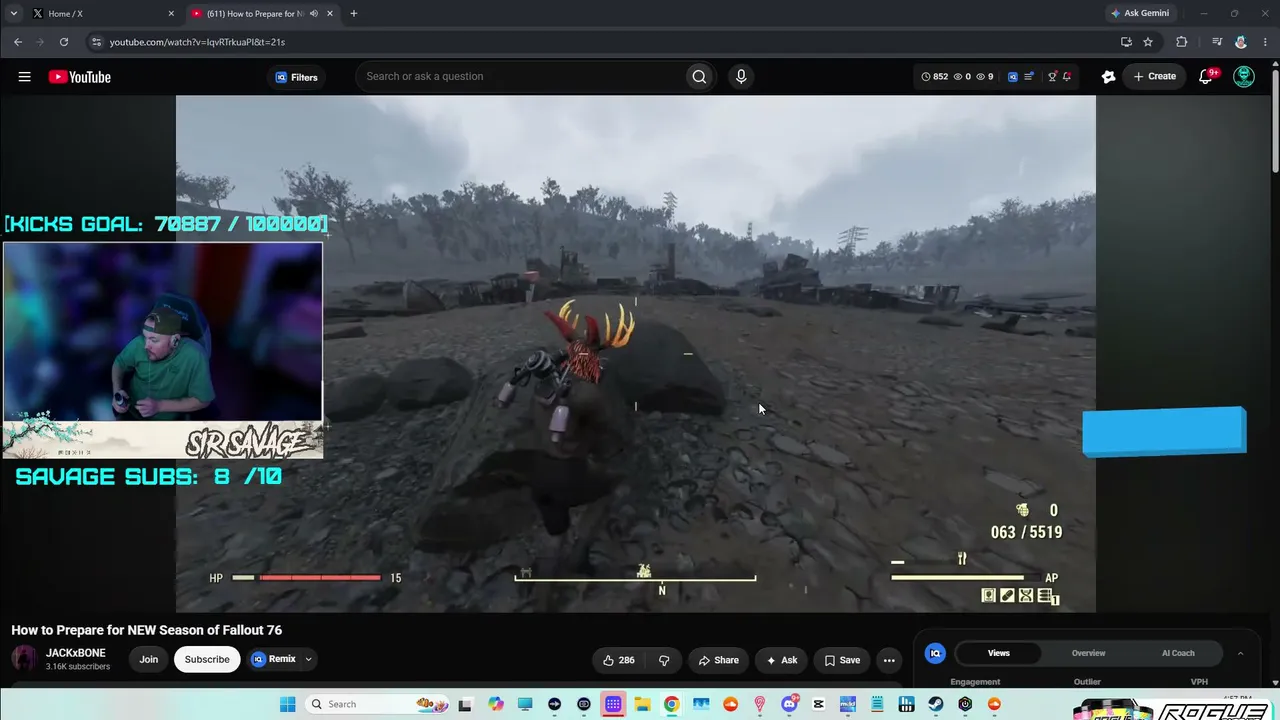Open the Windows Start menu
This screenshot has width=1280, height=720.
point(288,704)
